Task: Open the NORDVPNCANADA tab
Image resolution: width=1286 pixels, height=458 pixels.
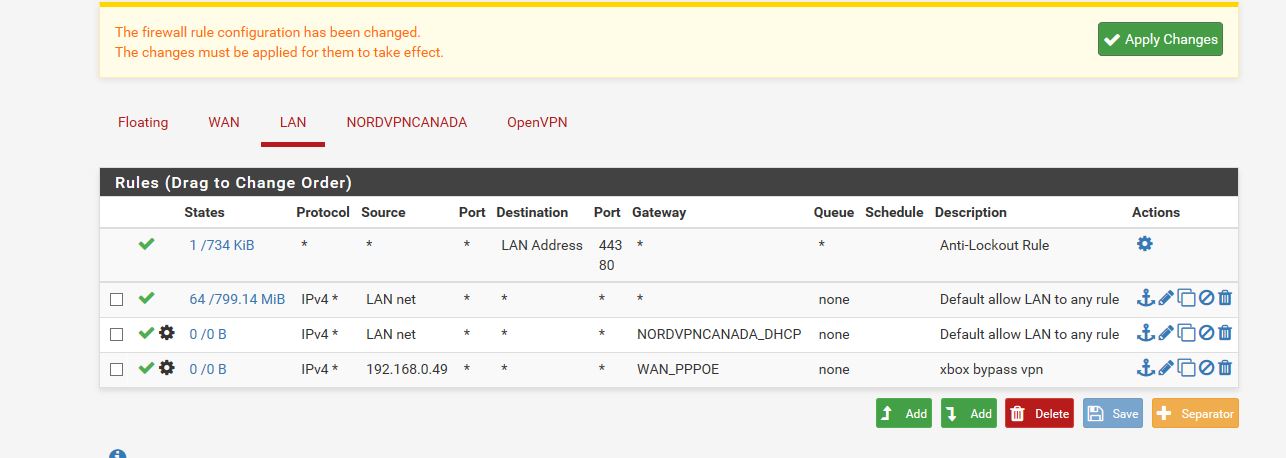Action: (x=407, y=122)
